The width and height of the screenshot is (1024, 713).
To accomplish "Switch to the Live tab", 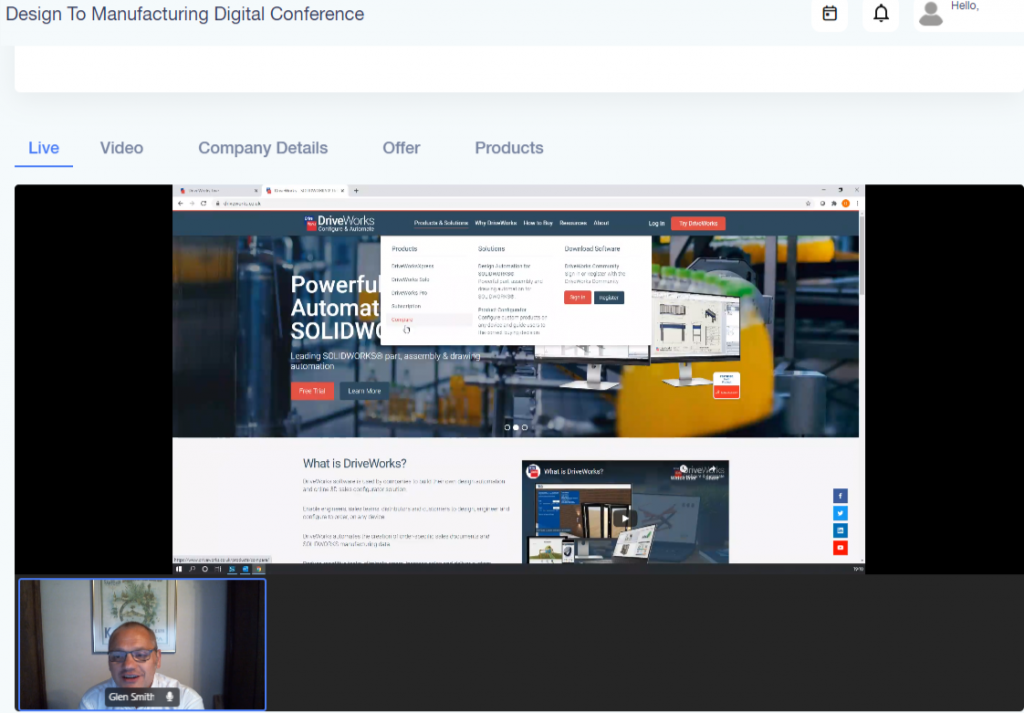I will coord(44,148).
